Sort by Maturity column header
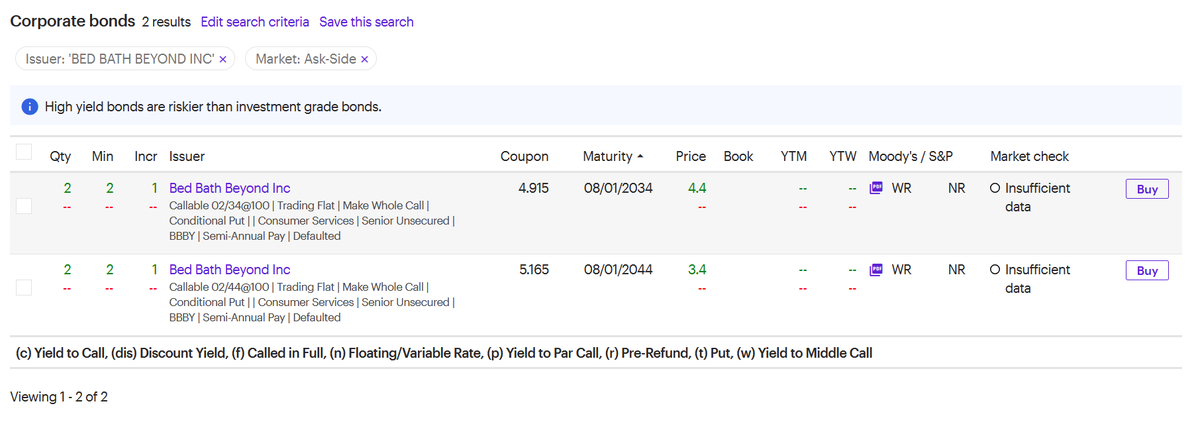Image resolution: width=1200 pixels, height=422 pixels. coord(613,156)
